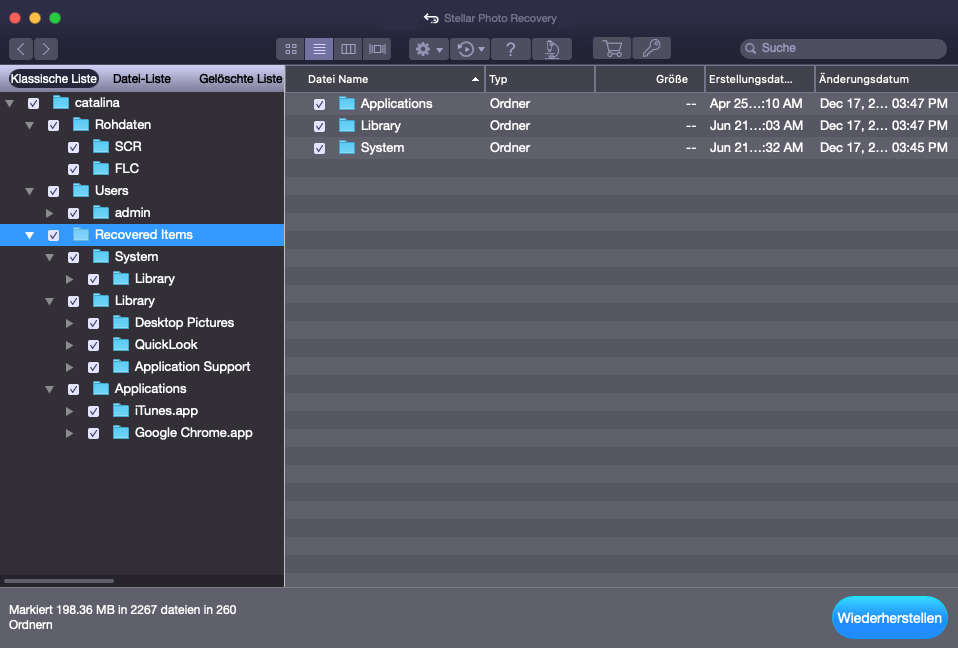Image resolution: width=958 pixels, height=648 pixels.
Task: Click the Suche search field
Action: pos(845,48)
